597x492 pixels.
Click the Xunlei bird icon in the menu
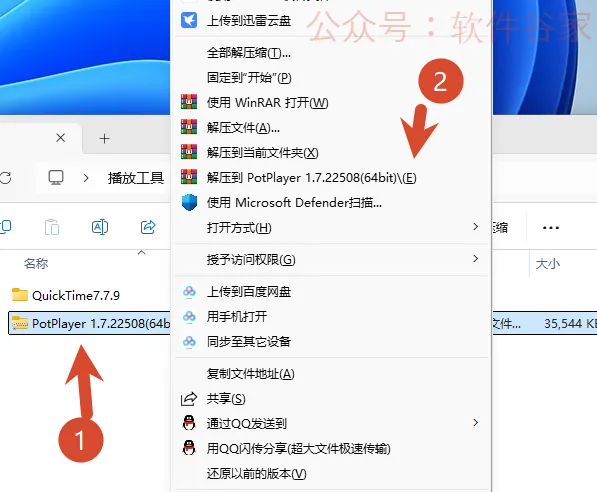click(189, 20)
